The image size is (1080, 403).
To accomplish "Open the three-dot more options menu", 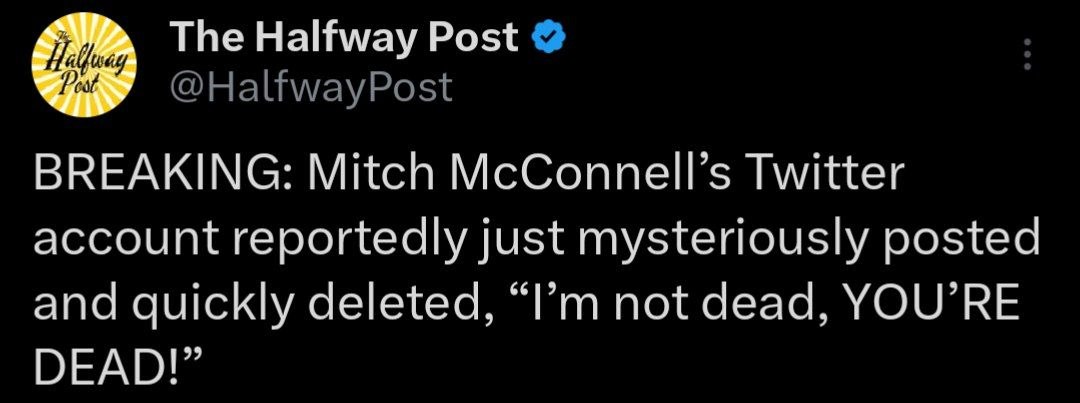I will point(1027,54).
